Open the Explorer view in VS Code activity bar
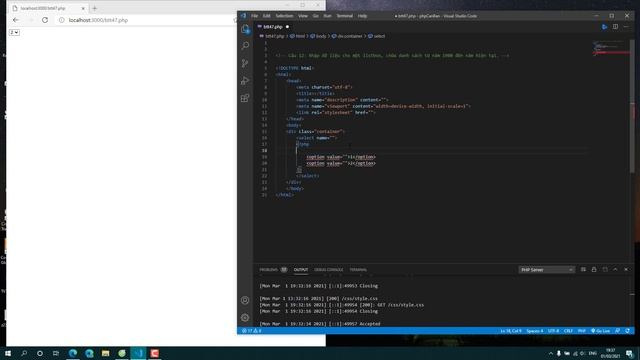 (245, 29)
